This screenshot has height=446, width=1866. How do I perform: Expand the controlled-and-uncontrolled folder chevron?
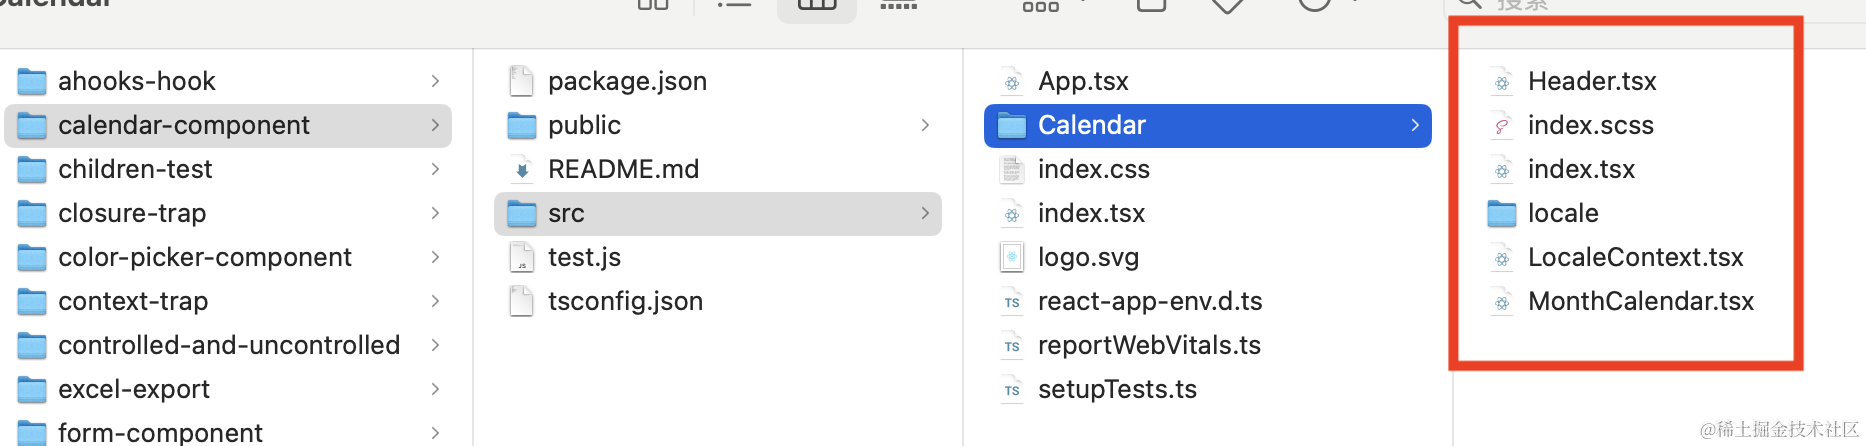click(435, 345)
